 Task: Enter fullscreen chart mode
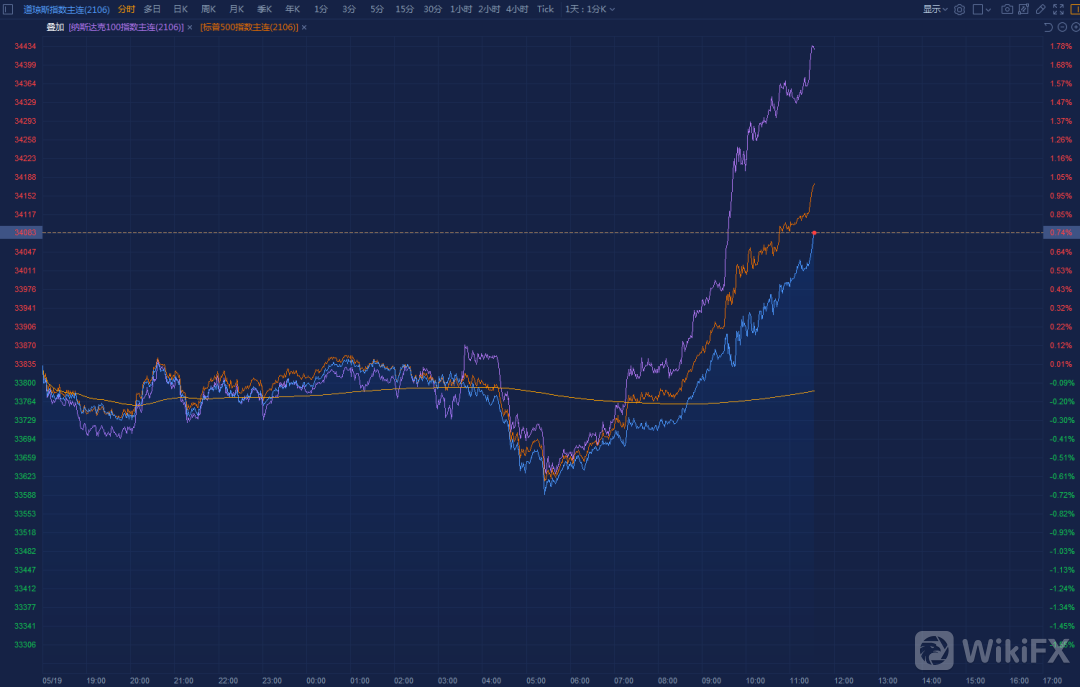click(x=1058, y=9)
